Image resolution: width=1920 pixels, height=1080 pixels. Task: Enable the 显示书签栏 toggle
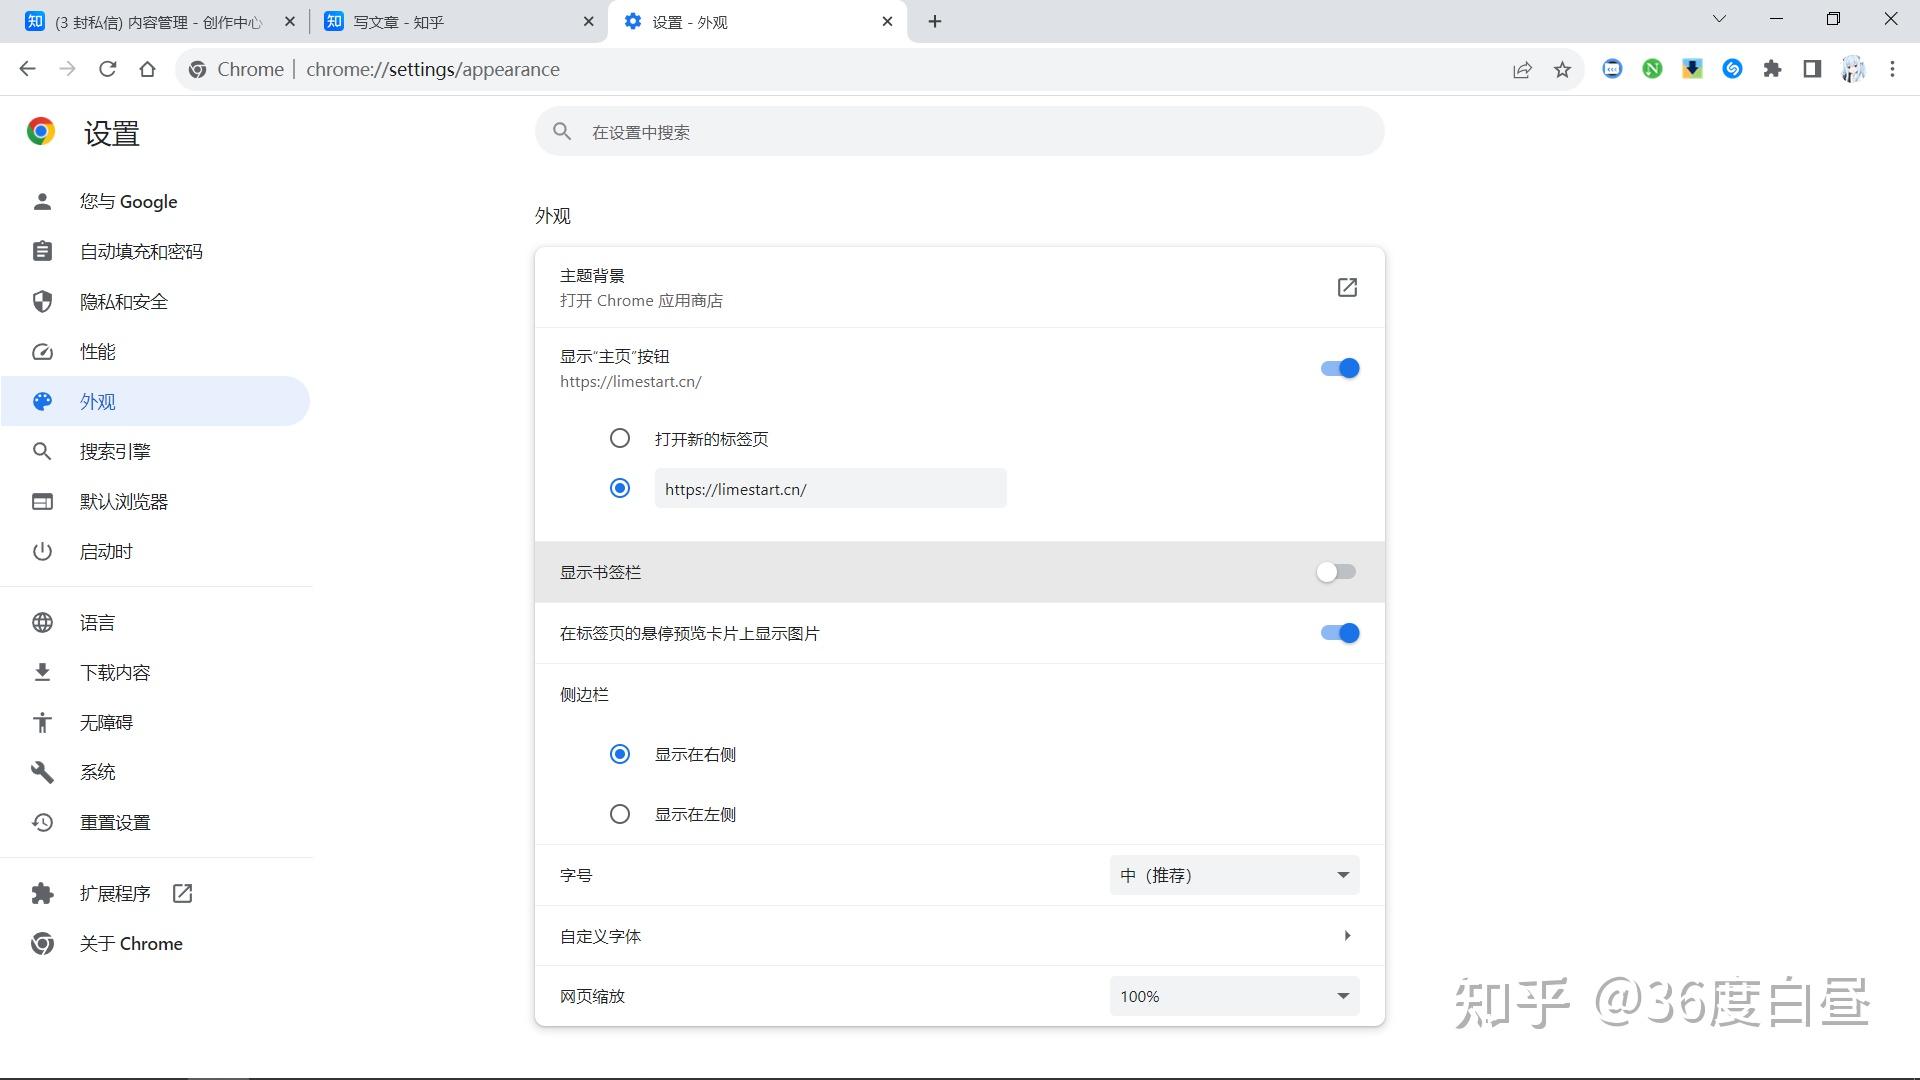click(1336, 572)
